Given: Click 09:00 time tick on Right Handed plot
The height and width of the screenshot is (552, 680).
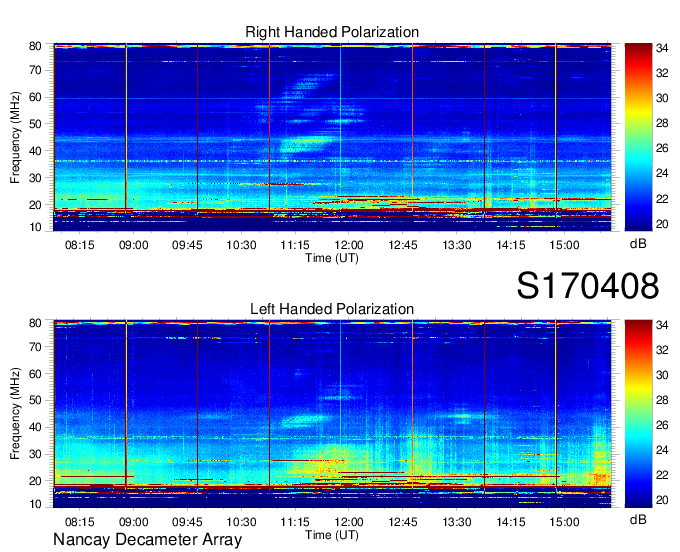Looking at the screenshot, I should [134, 245].
